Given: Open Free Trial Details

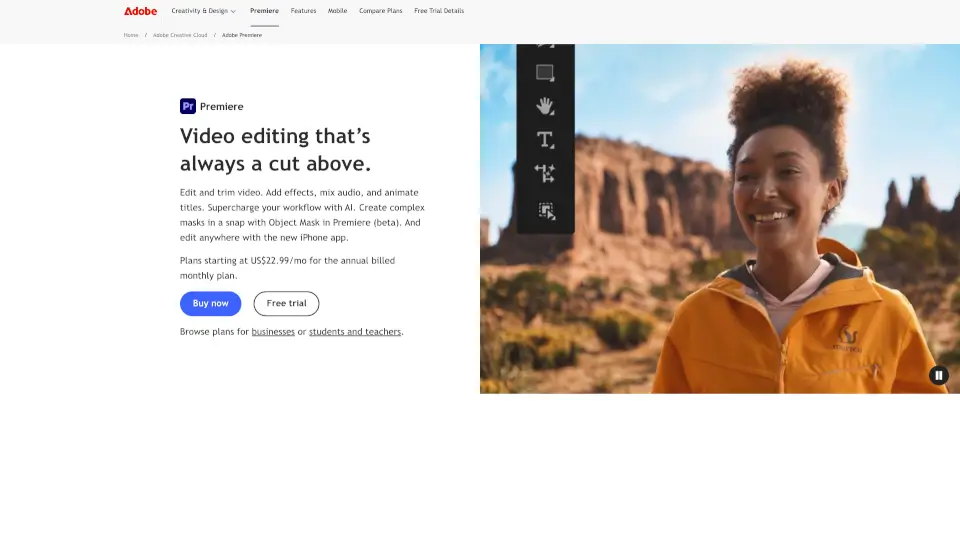Looking at the screenshot, I should pyautogui.click(x=439, y=11).
